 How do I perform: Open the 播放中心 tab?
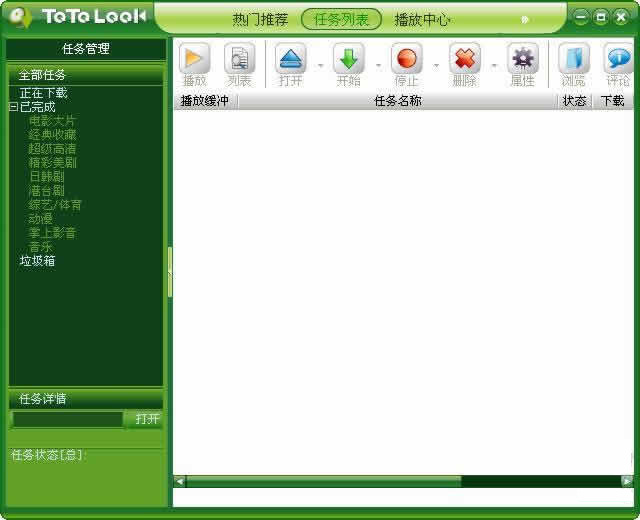[422, 19]
